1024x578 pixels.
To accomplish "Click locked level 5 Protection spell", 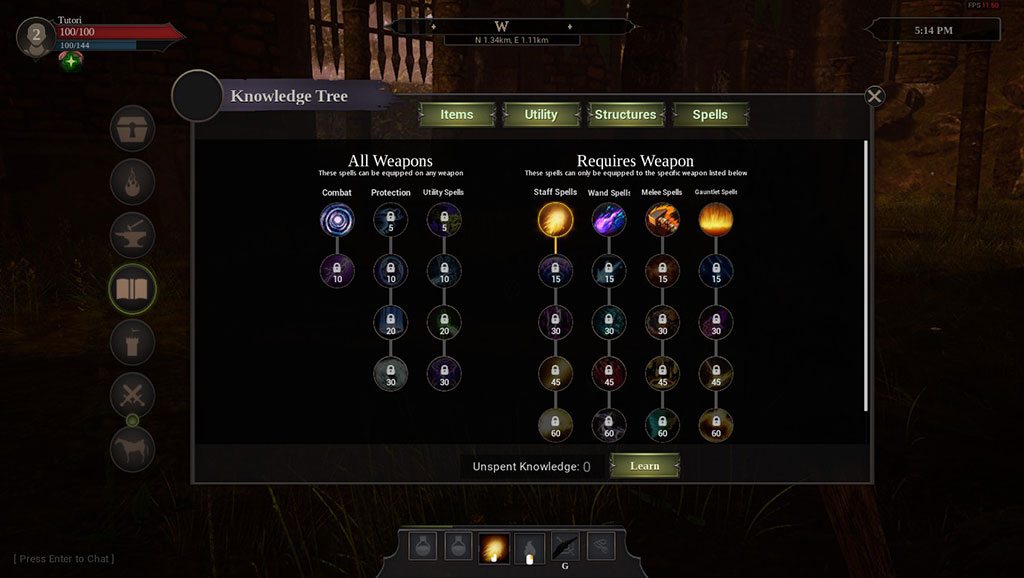I will click(391, 219).
